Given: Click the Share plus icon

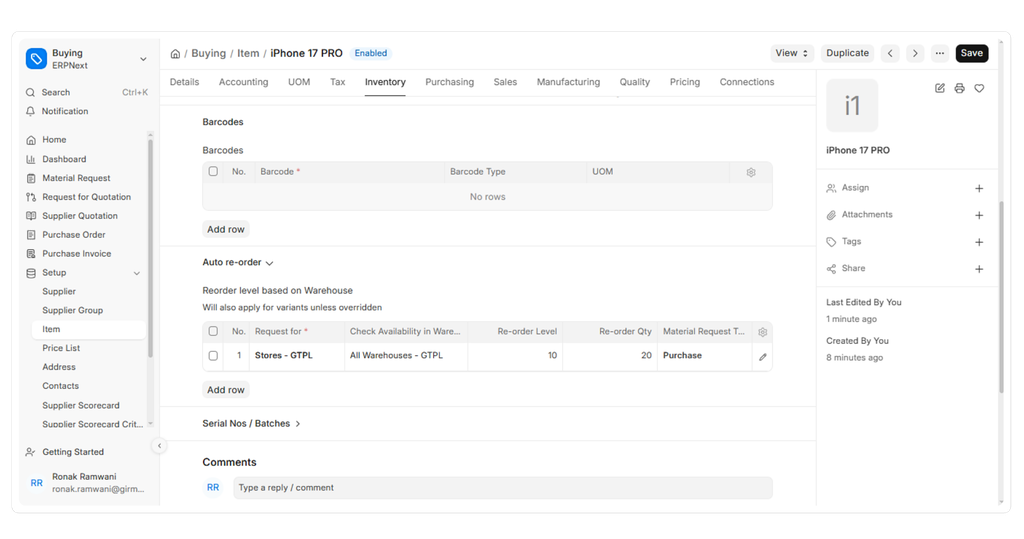Looking at the screenshot, I should [x=979, y=269].
